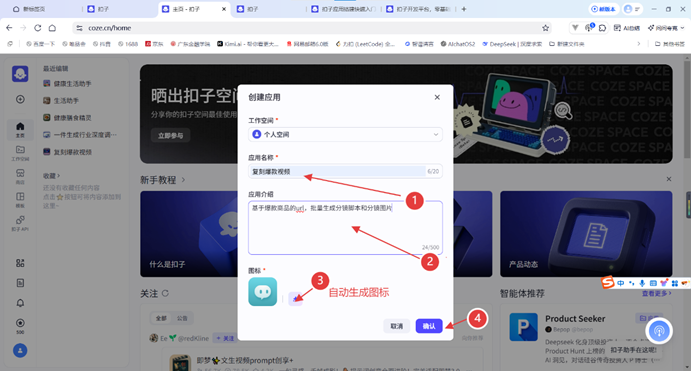Screen dimensions: 691x371
Task: Open recent item 复刻爆款视频
Action: pos(67,152)
